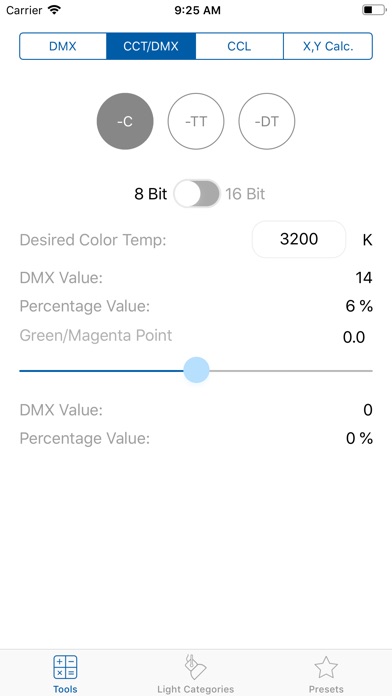This screenshot has height=696, width=392.
Task: Open the Light Categories lamp icon
Action: 195,667
